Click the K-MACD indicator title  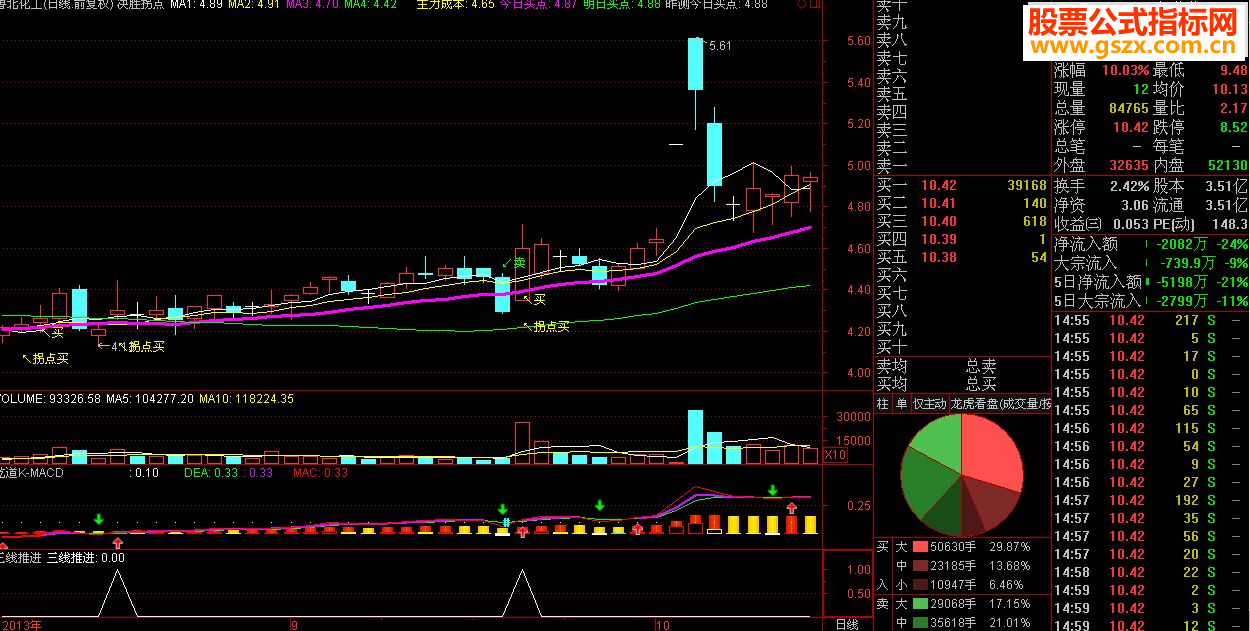32,473
